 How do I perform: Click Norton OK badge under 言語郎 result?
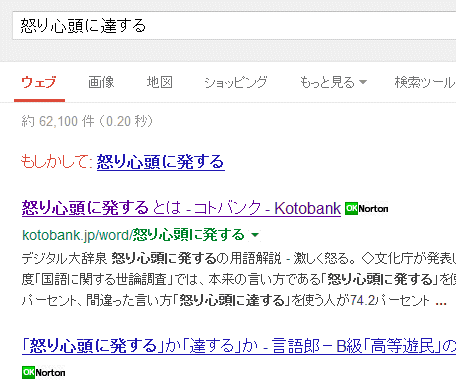[44, 372]
